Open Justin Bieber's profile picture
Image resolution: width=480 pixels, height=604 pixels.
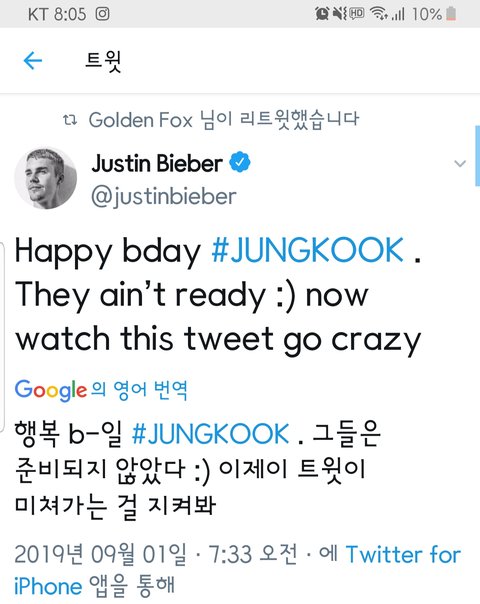pos(45,178)
